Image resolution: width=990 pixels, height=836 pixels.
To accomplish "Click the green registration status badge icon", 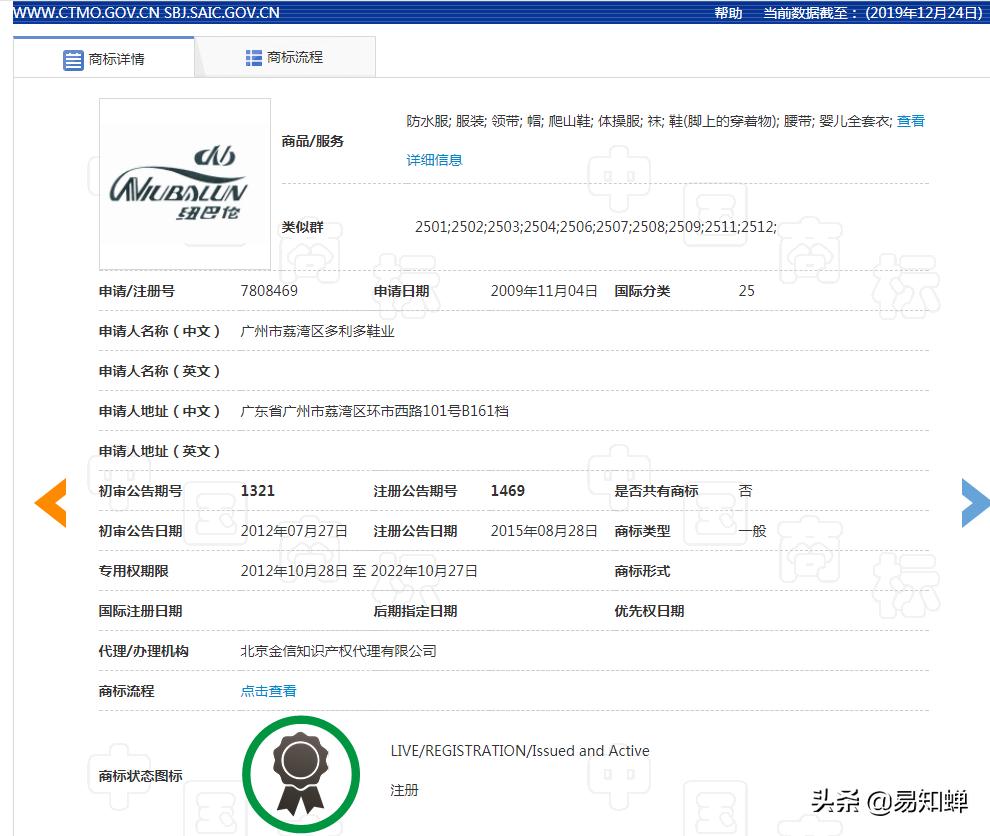I will pos(301,774).
